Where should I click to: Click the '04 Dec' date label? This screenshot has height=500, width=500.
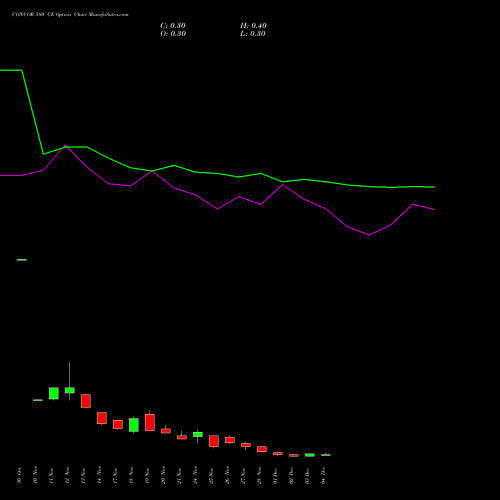click(323, 476)
